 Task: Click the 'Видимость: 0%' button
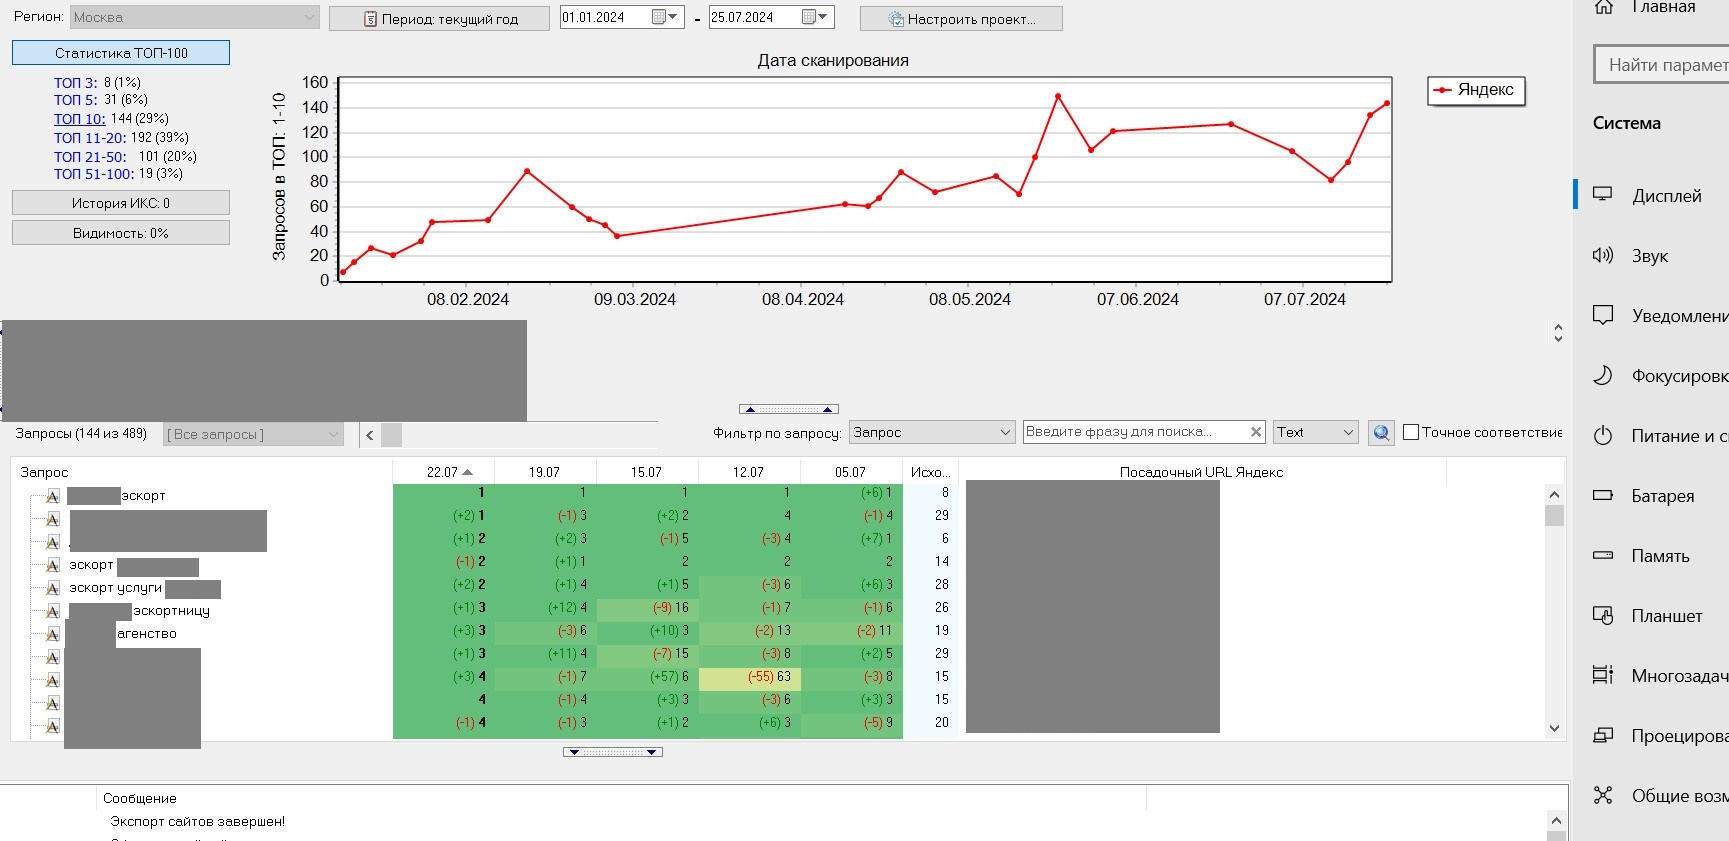tap(121, 233)
